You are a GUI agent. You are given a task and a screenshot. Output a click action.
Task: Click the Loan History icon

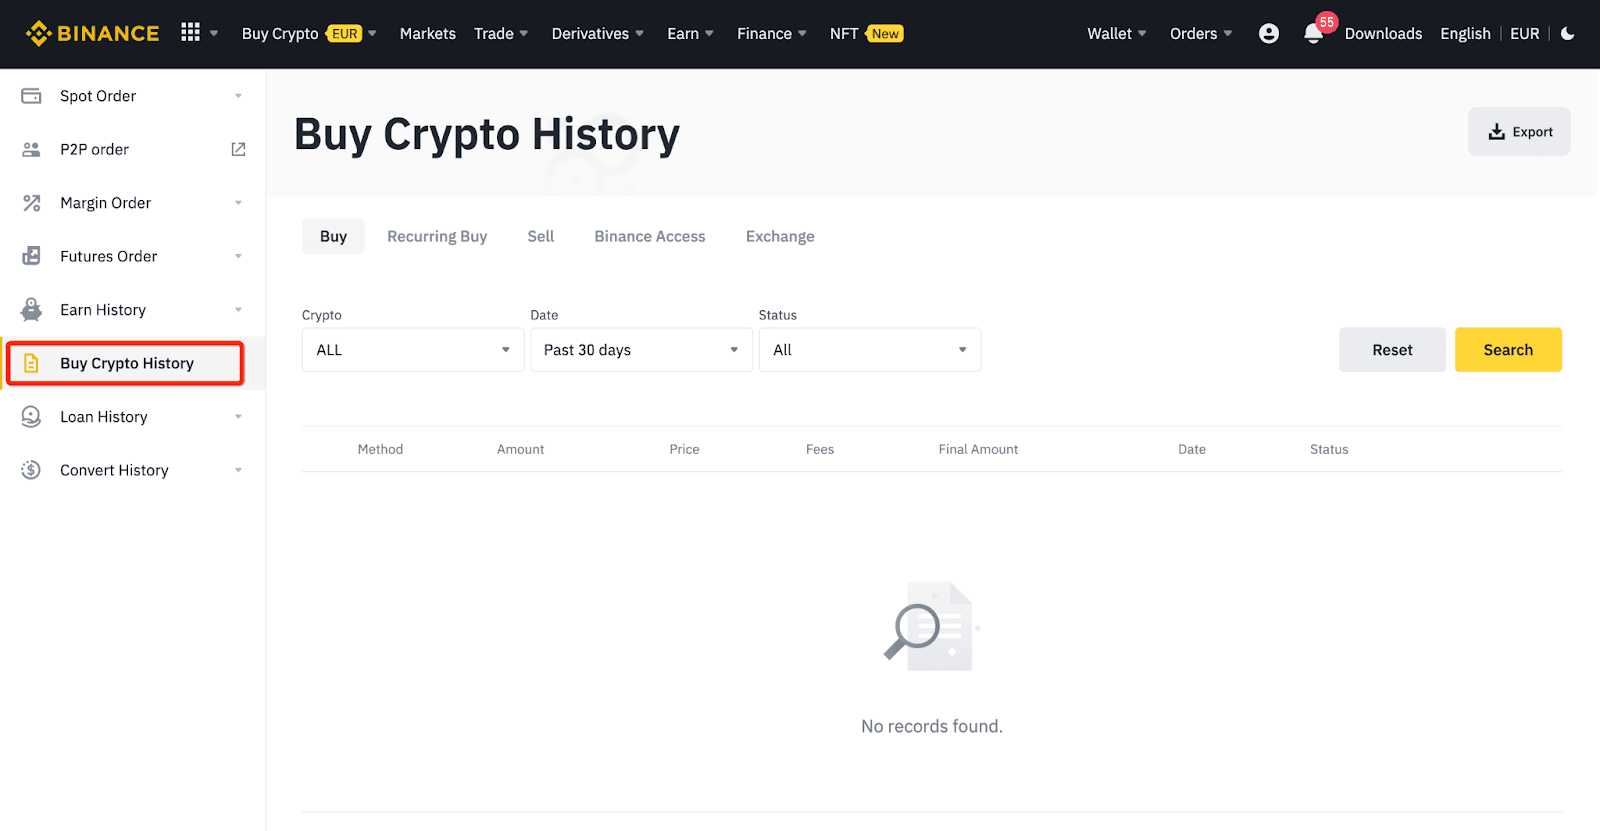coord(31,417)
